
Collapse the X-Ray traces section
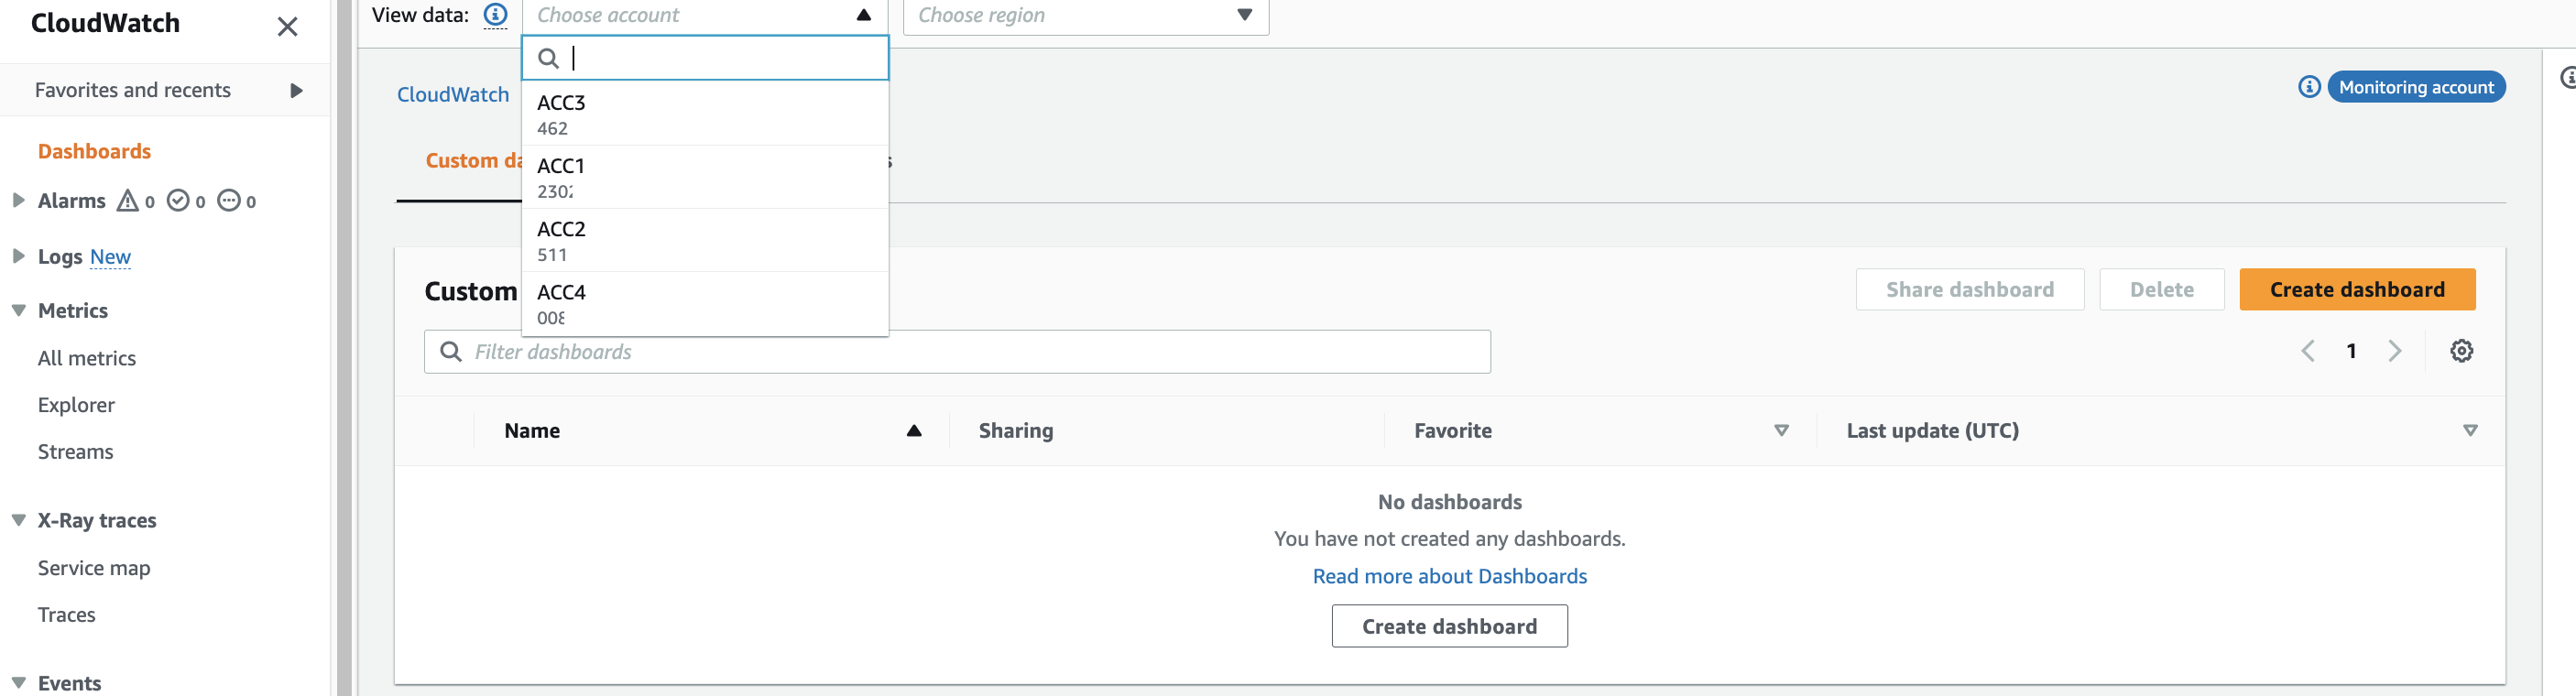[18, 521]
